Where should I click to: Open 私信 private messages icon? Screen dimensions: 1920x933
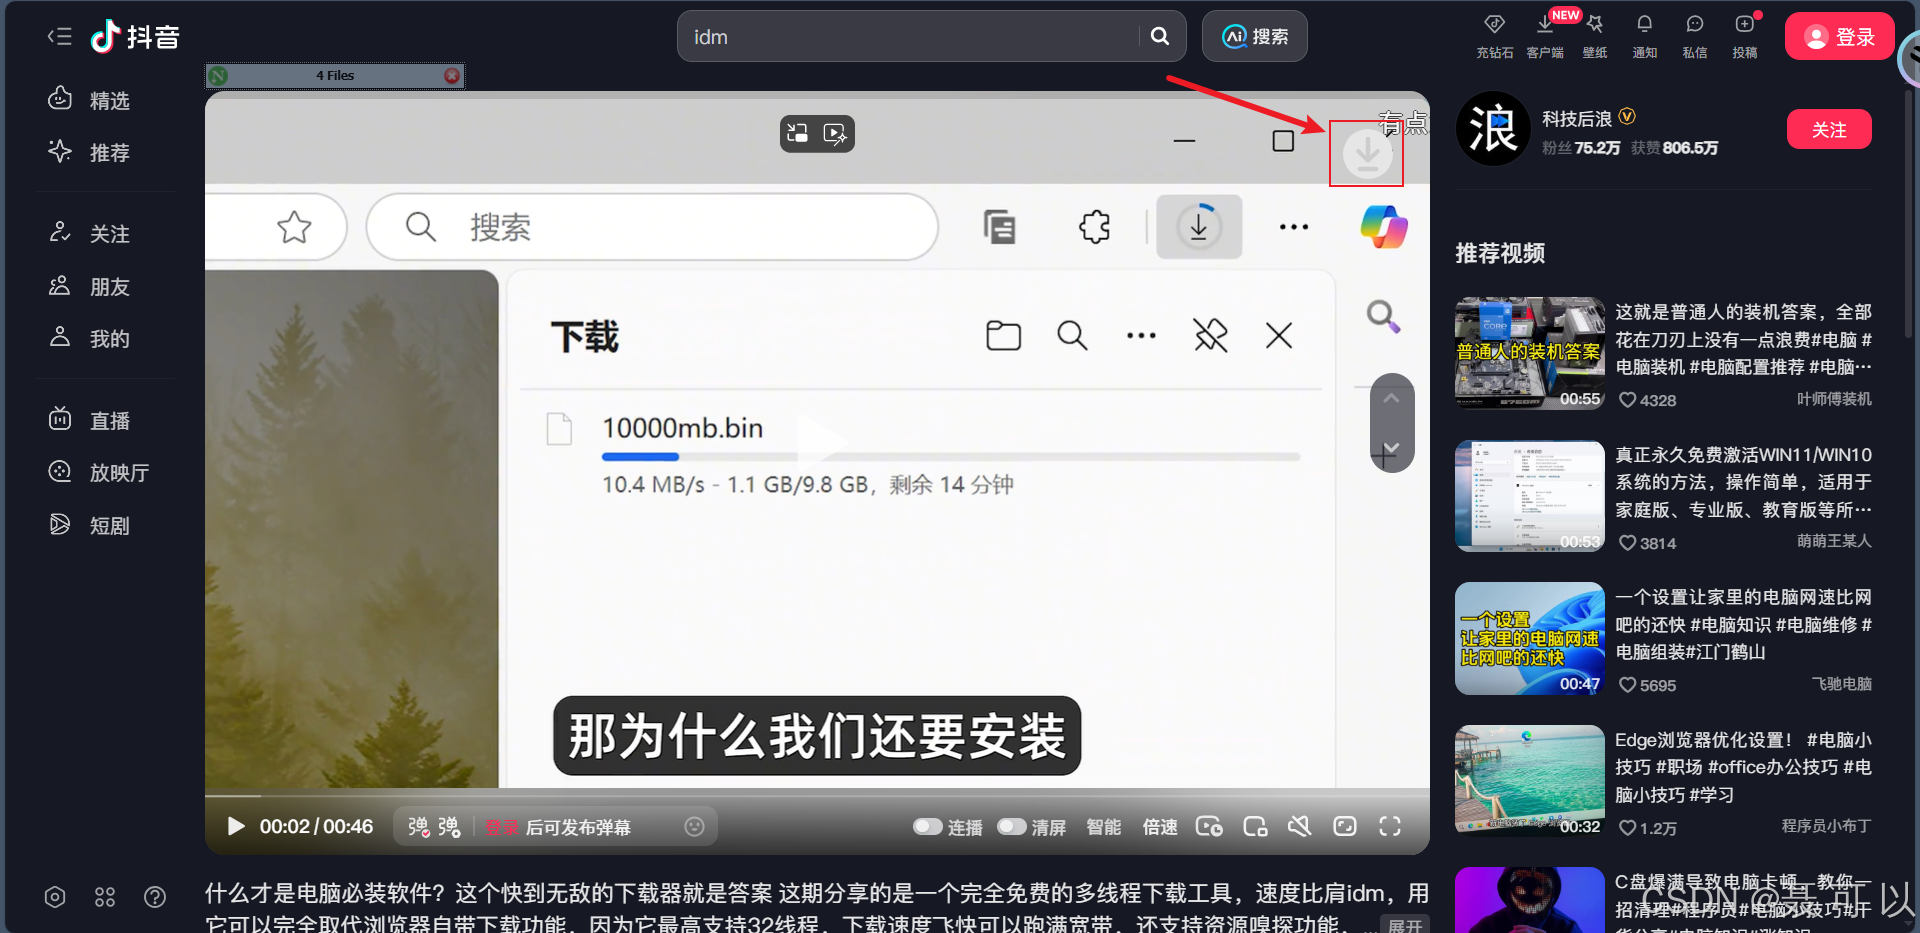pyautogui.click(x=1695, y=36)
